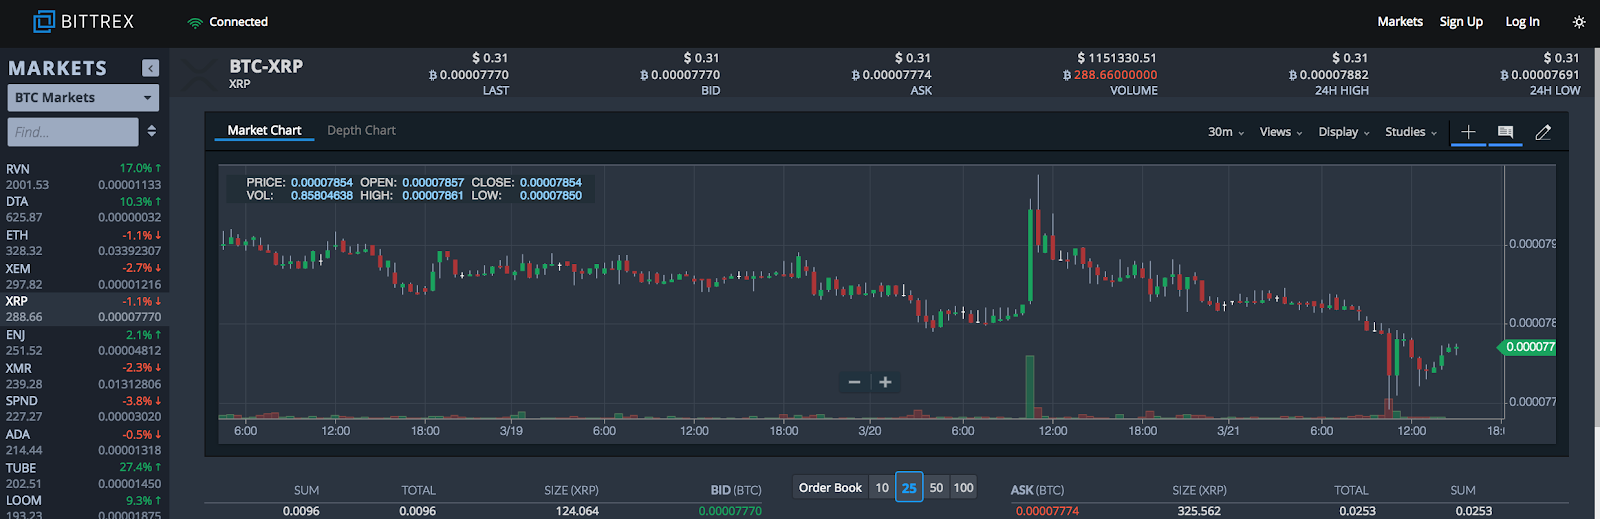Collapse the Markets sidebar panel
Screen dimensions: 1600x519
pos(150,68)
